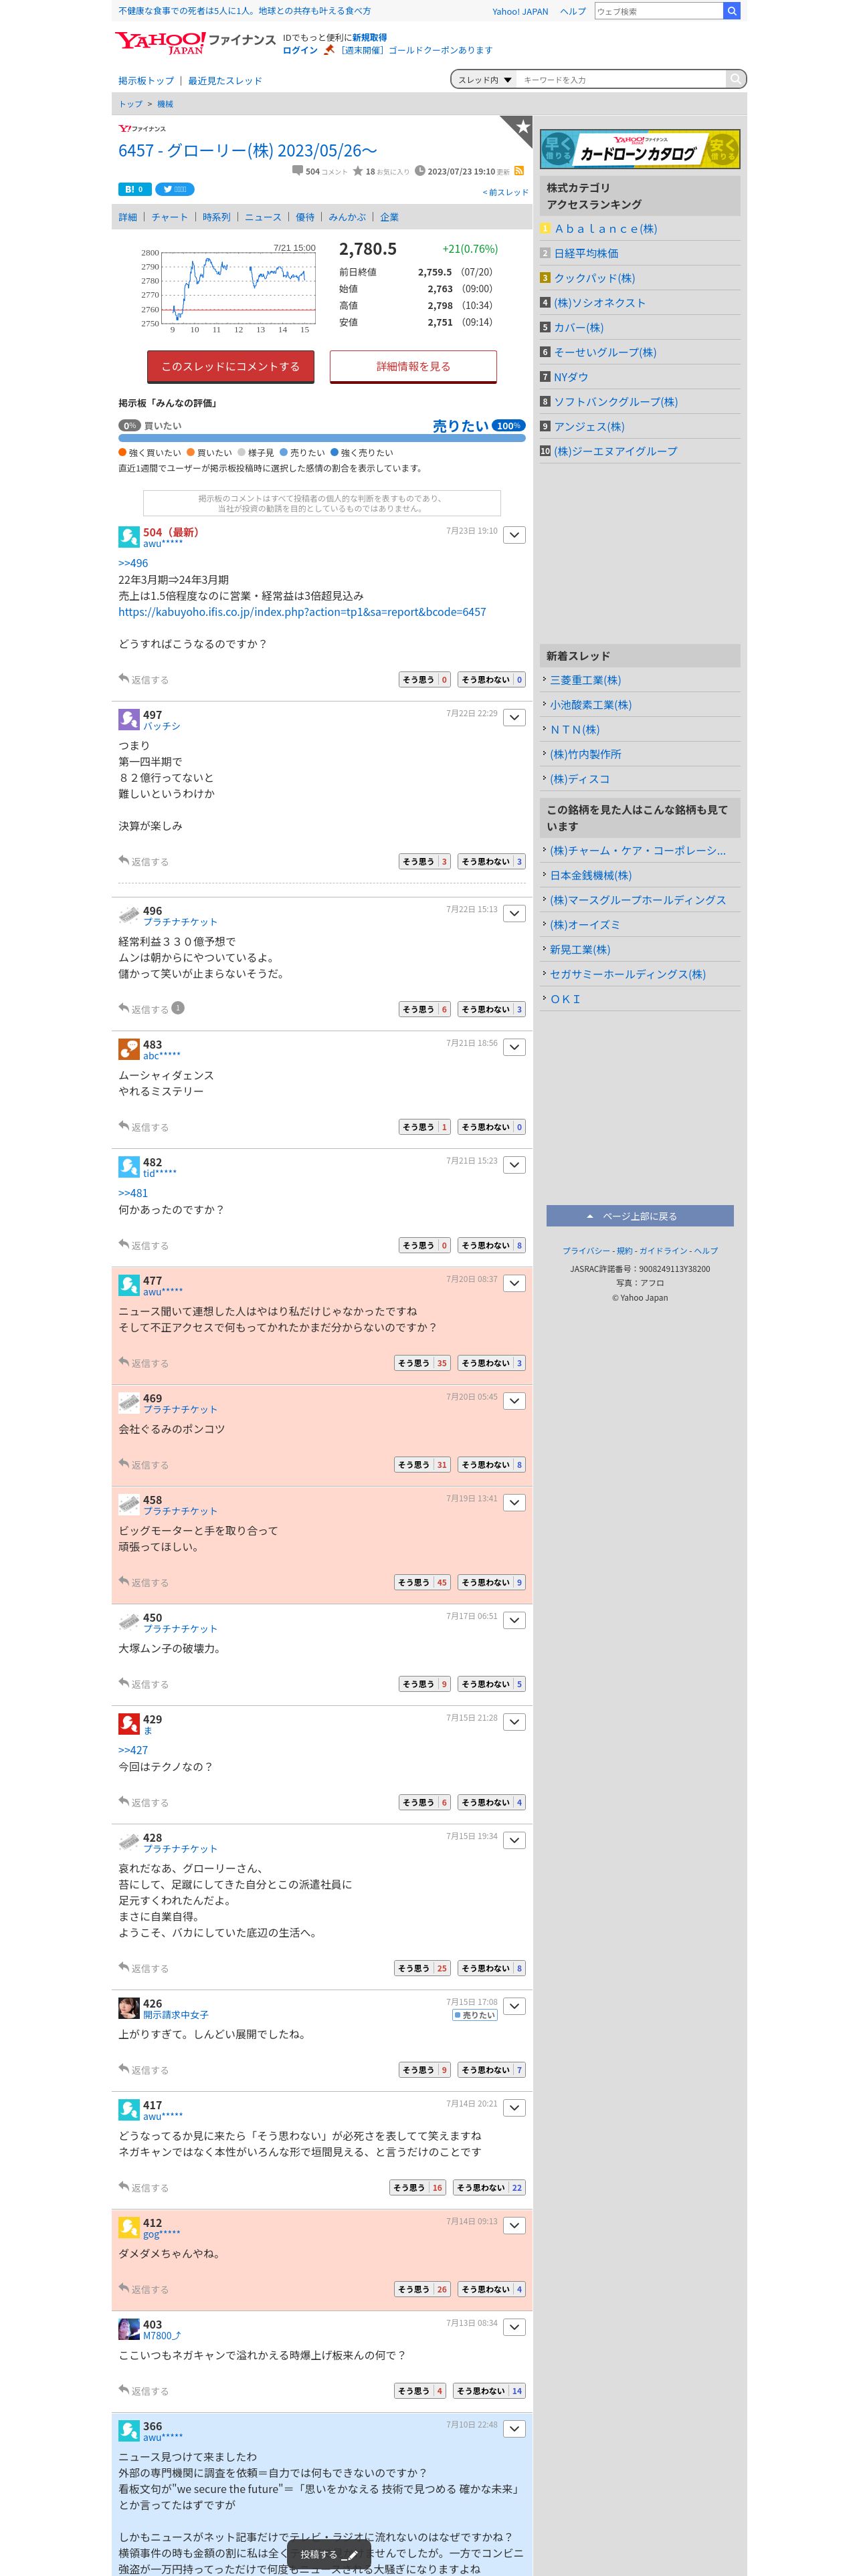Open the 時系列 tab
The height and width of the screenshot is (2576, 859).
tap(216, 217)
